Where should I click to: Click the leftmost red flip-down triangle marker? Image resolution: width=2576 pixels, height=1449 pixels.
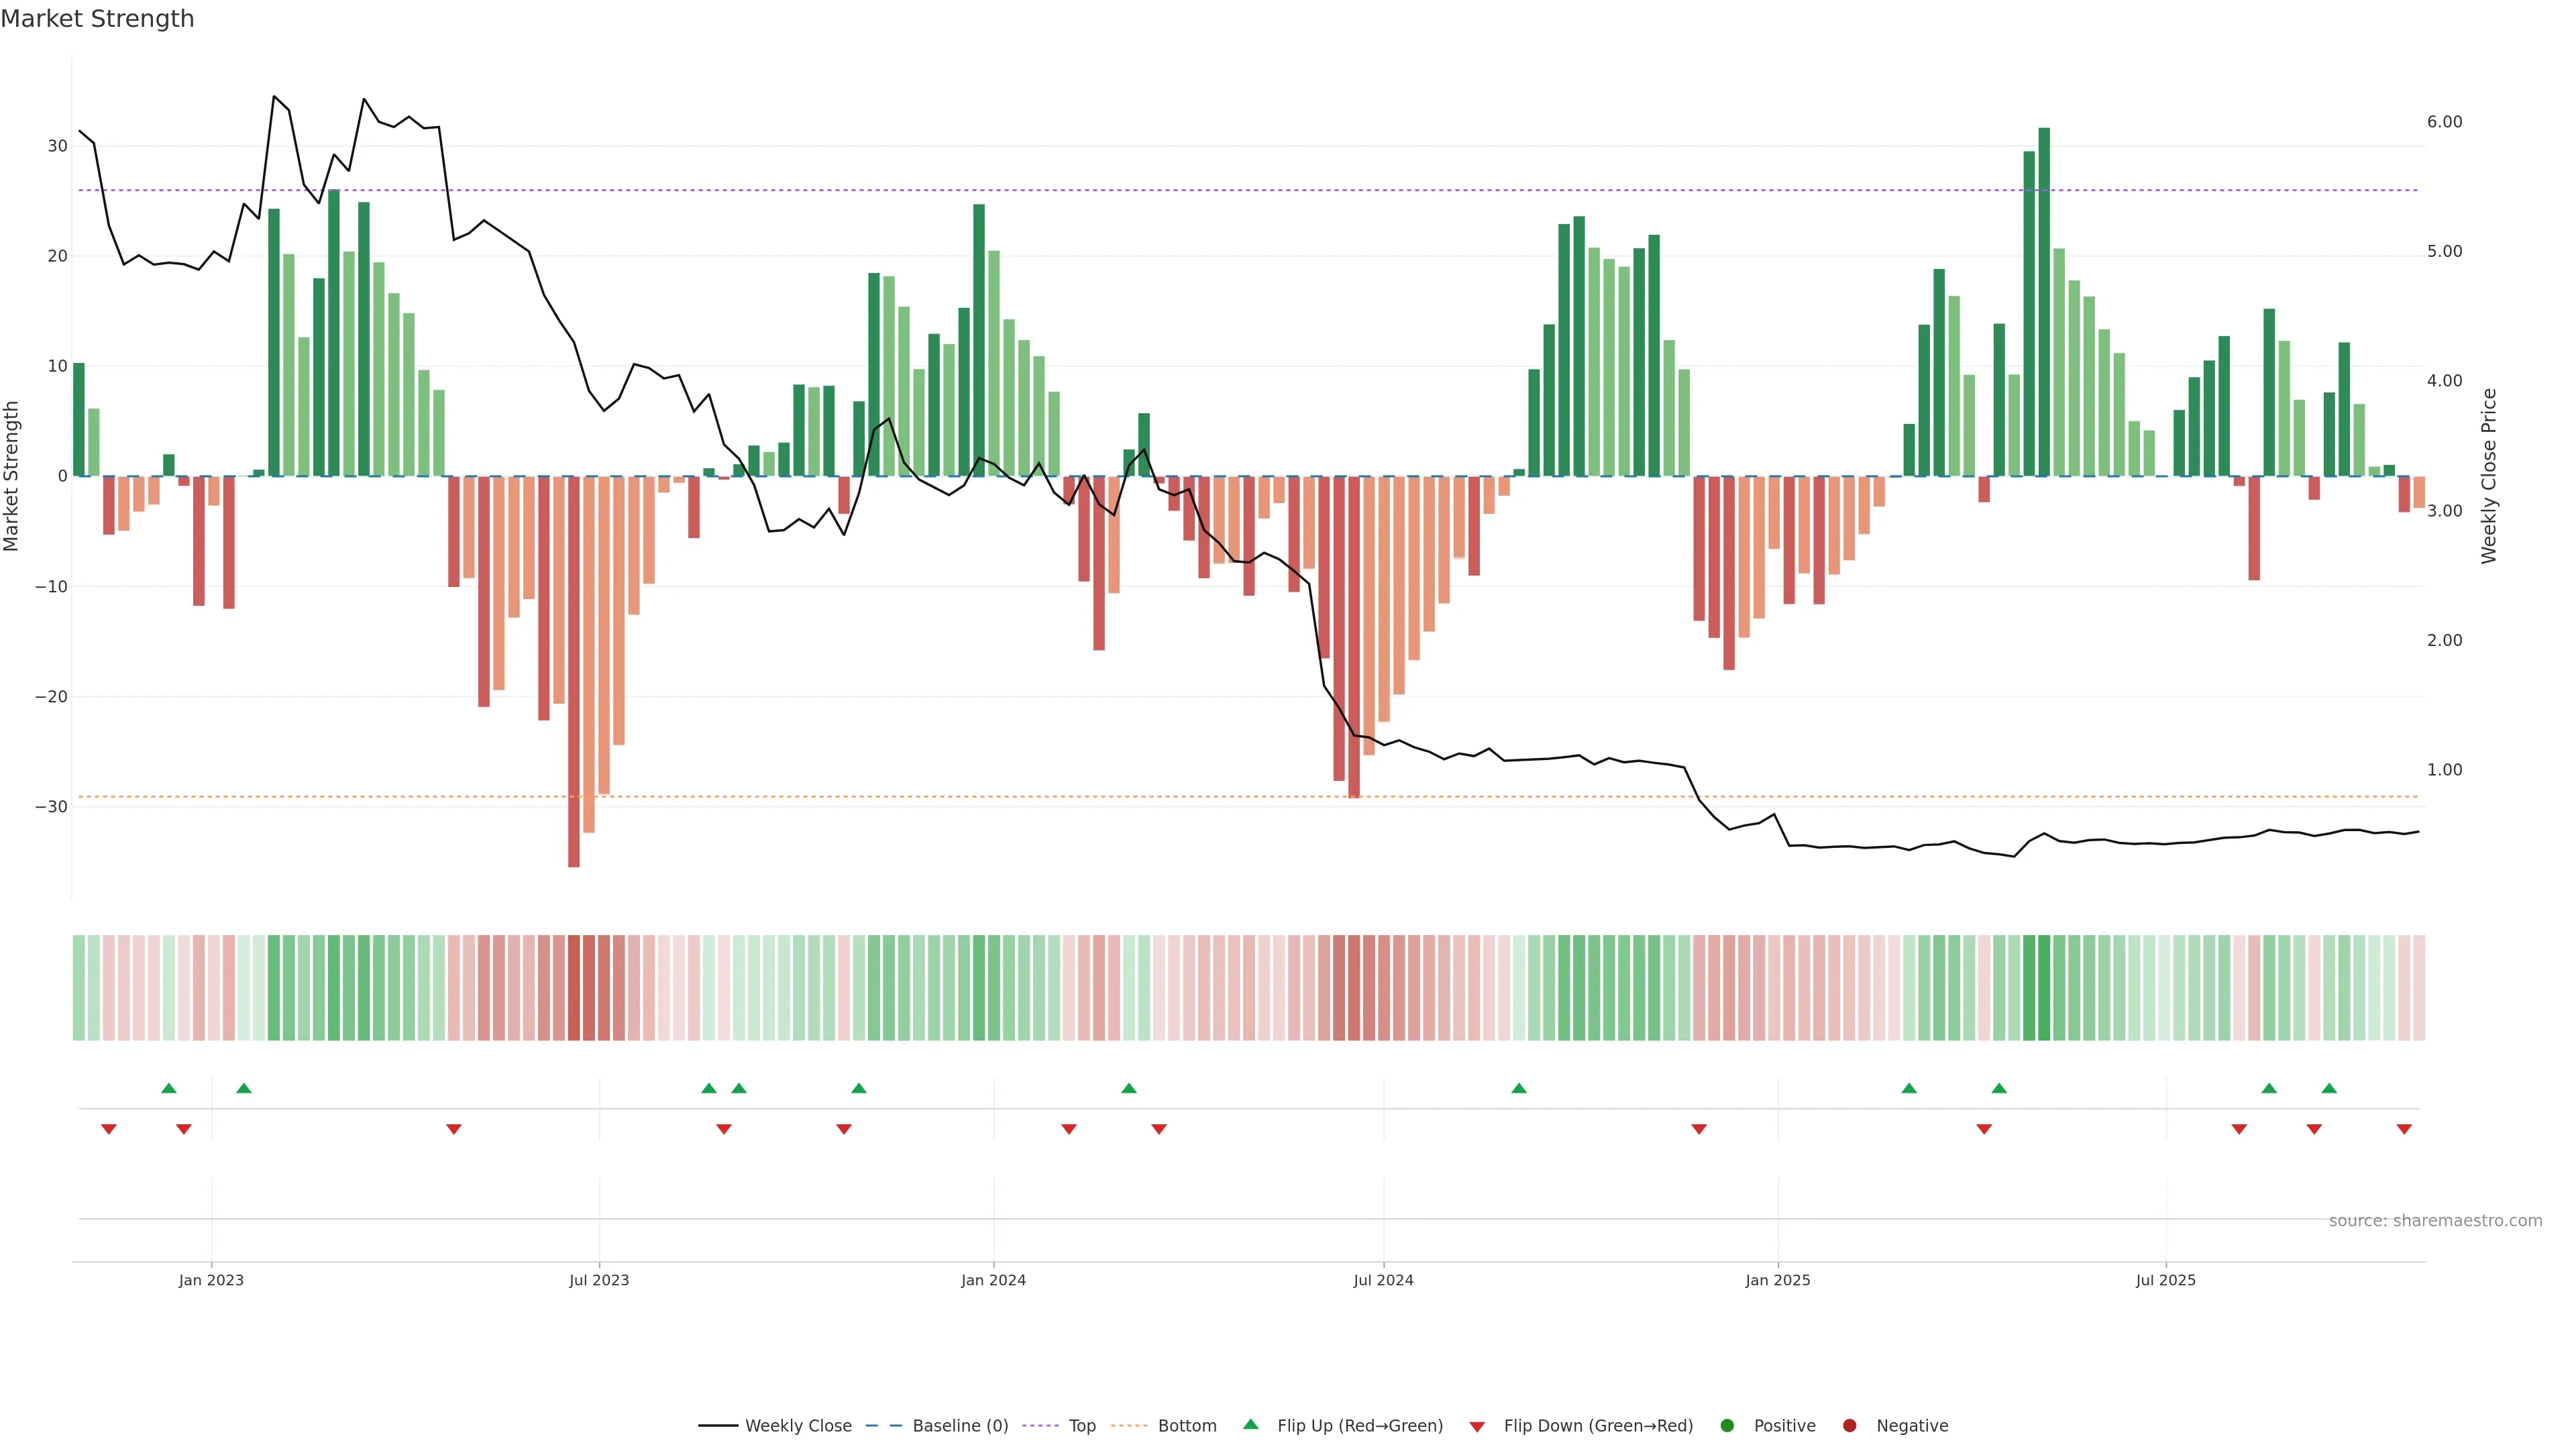coord(109,1129)
